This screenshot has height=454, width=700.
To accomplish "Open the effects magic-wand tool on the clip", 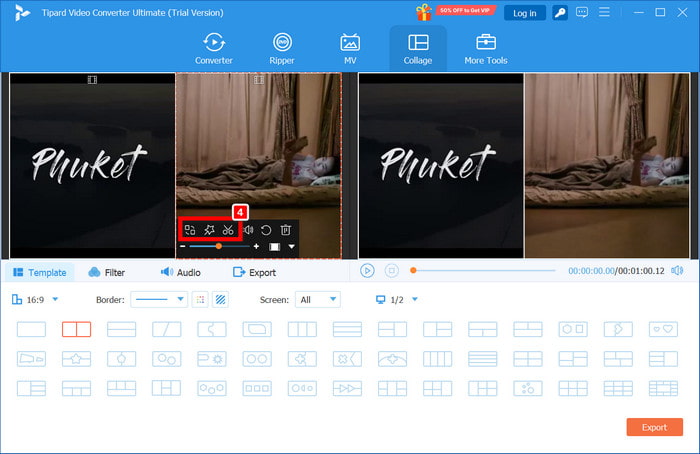I will tap(209, 230).
